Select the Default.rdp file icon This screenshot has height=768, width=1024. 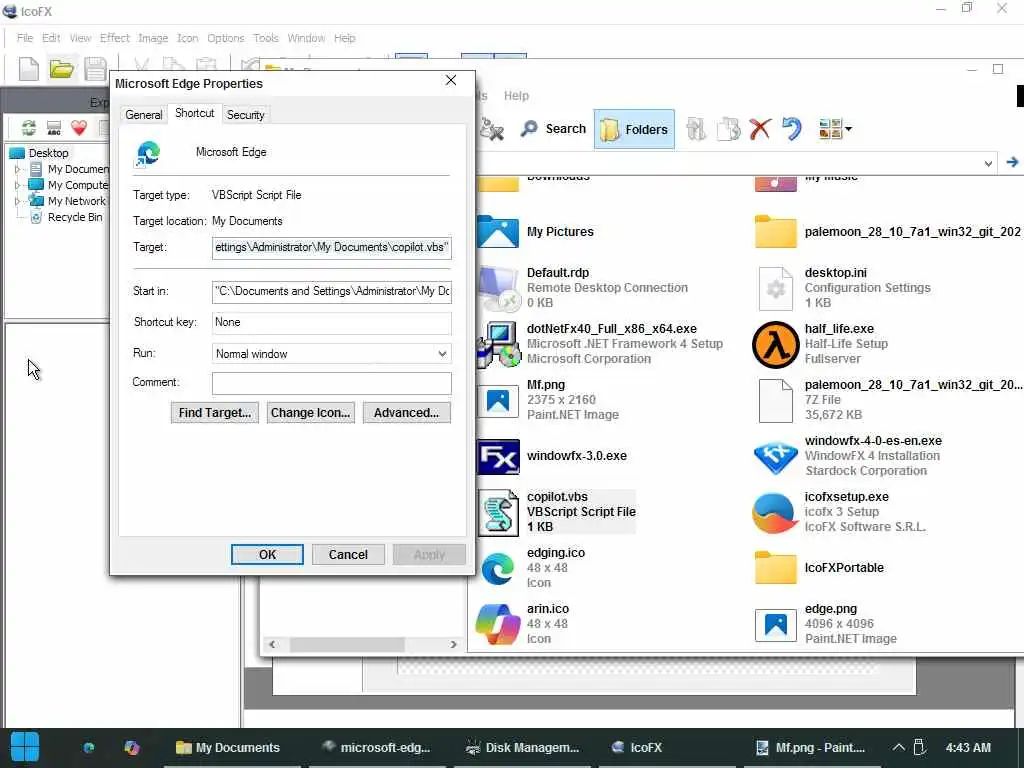[498, 289]
